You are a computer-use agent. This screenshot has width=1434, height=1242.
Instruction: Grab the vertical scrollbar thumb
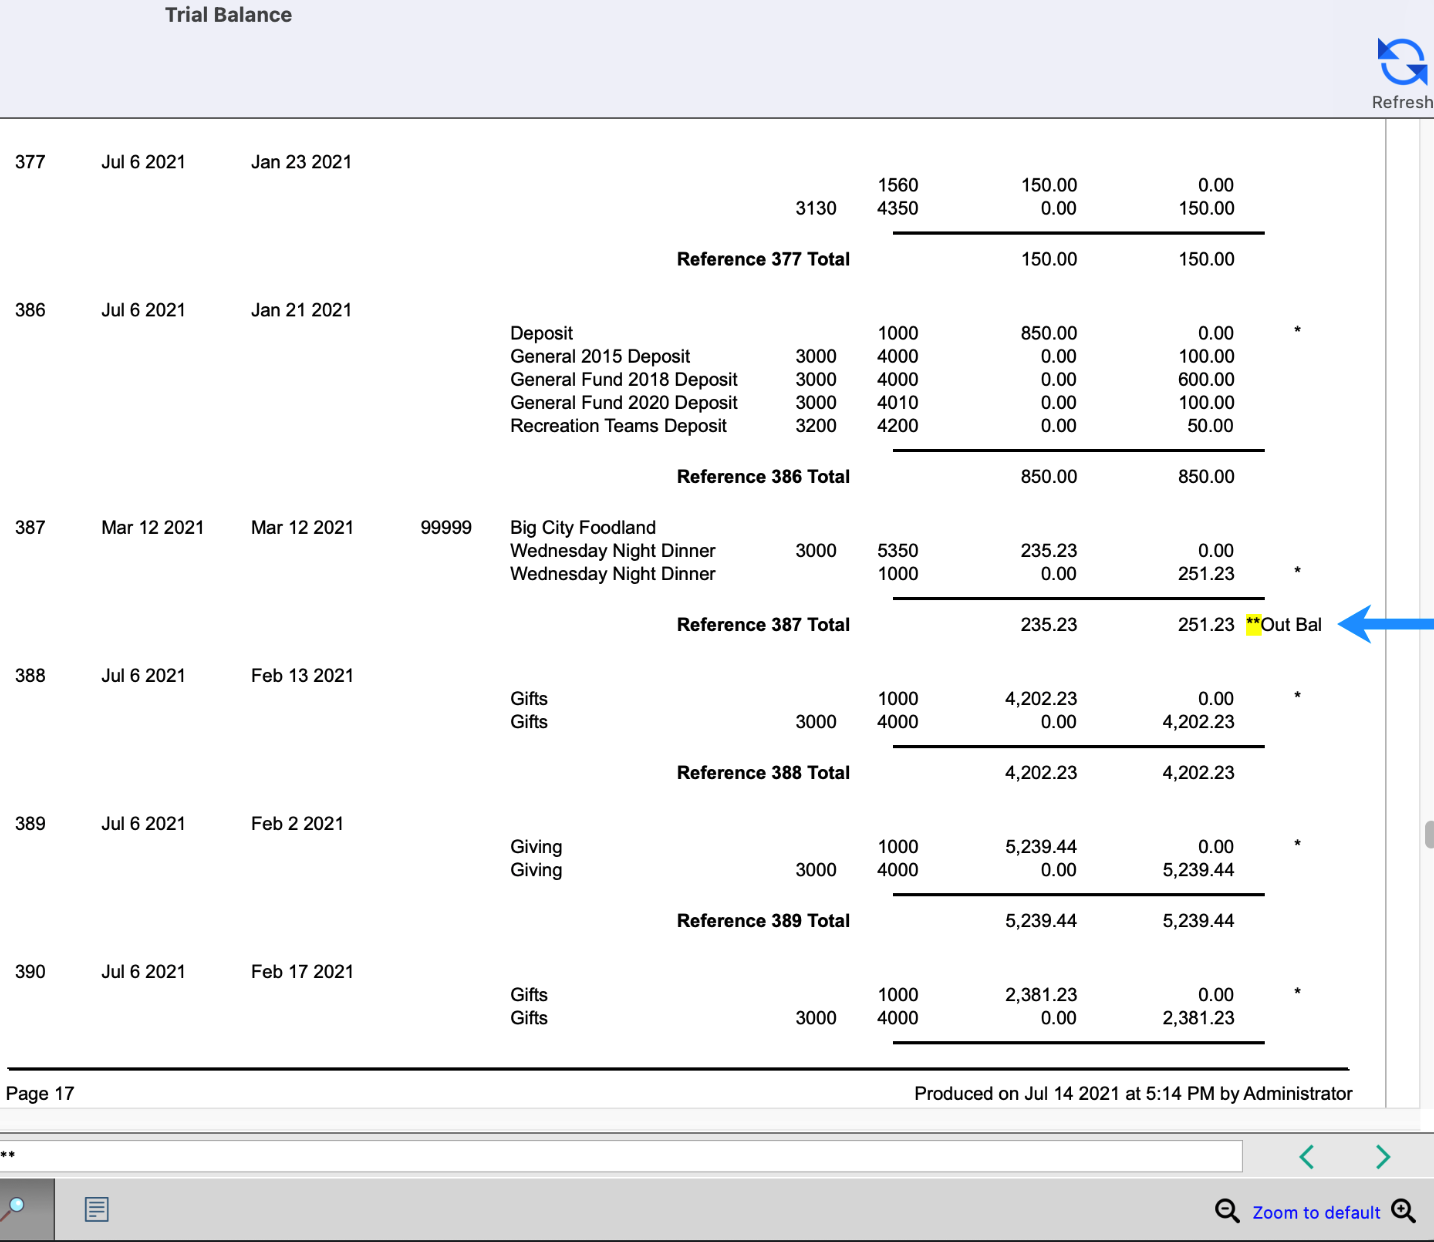click(x=1428, y=834)
